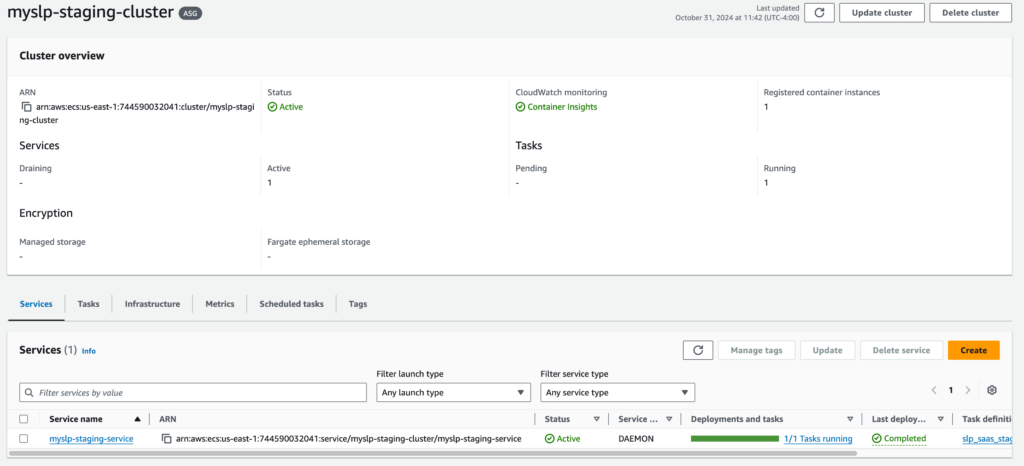Open the Filter service type dropdown
1024x466 pixels.
[618, 392]
